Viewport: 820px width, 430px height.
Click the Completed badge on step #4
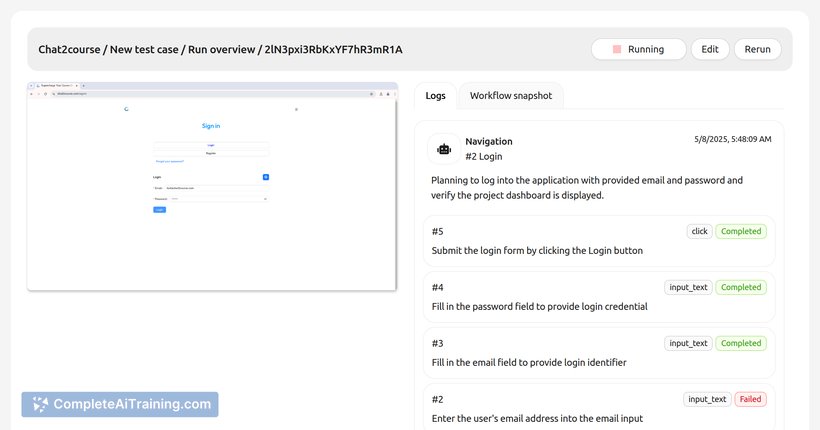click(741, 287)
